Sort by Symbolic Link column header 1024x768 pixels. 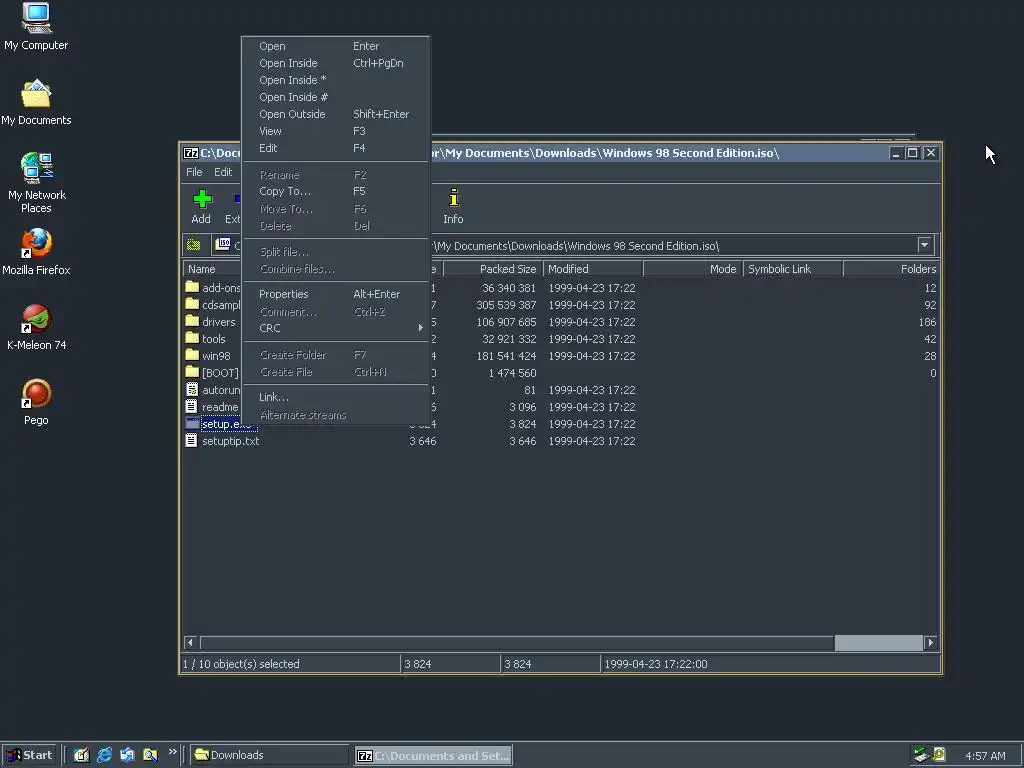[x=793, y=269]
